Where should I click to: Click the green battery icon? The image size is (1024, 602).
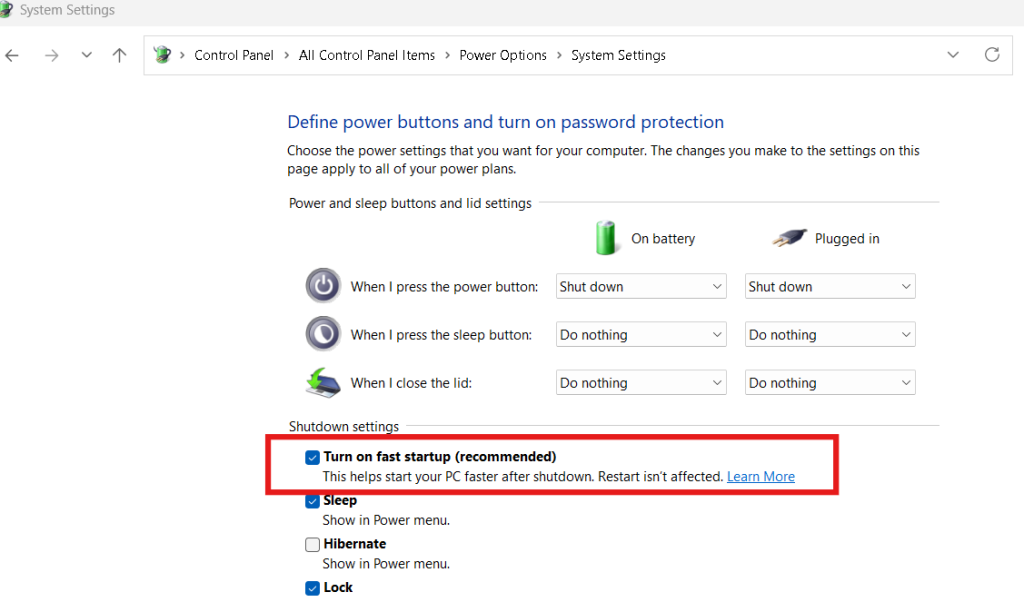pyautogui.click(x=607, y=238)
